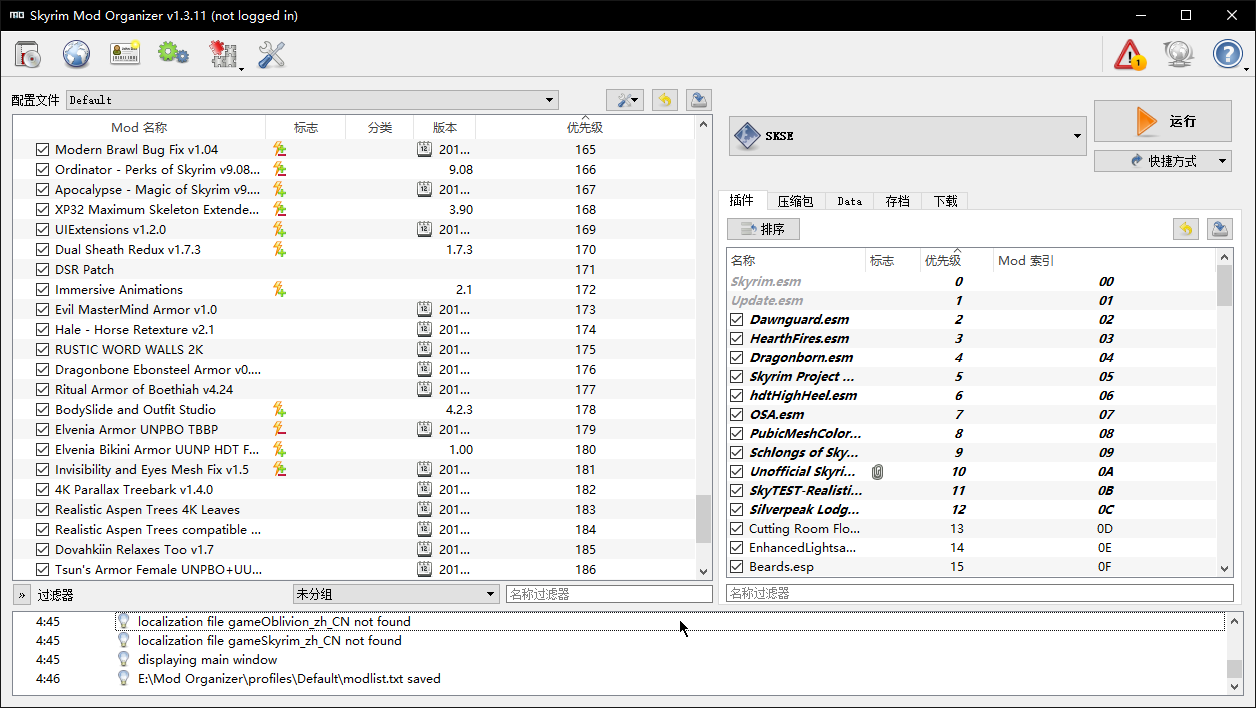Click the lightbulb icon beside displaying main window
Viewport: 1256px width, 708px height.
pyautogui.click(x=124, y=659)
